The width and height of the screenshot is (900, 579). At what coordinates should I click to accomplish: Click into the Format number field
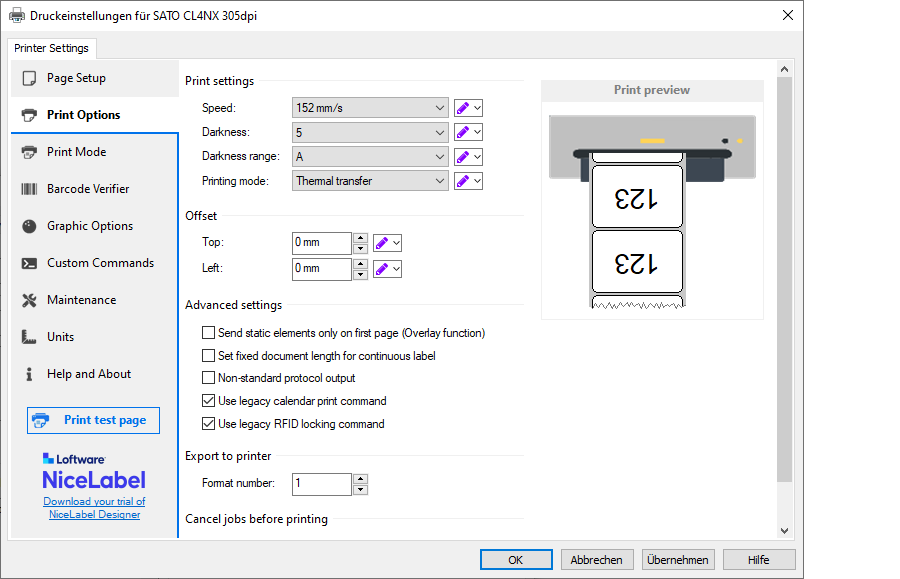pyautogui.click(x=321, y=484)
